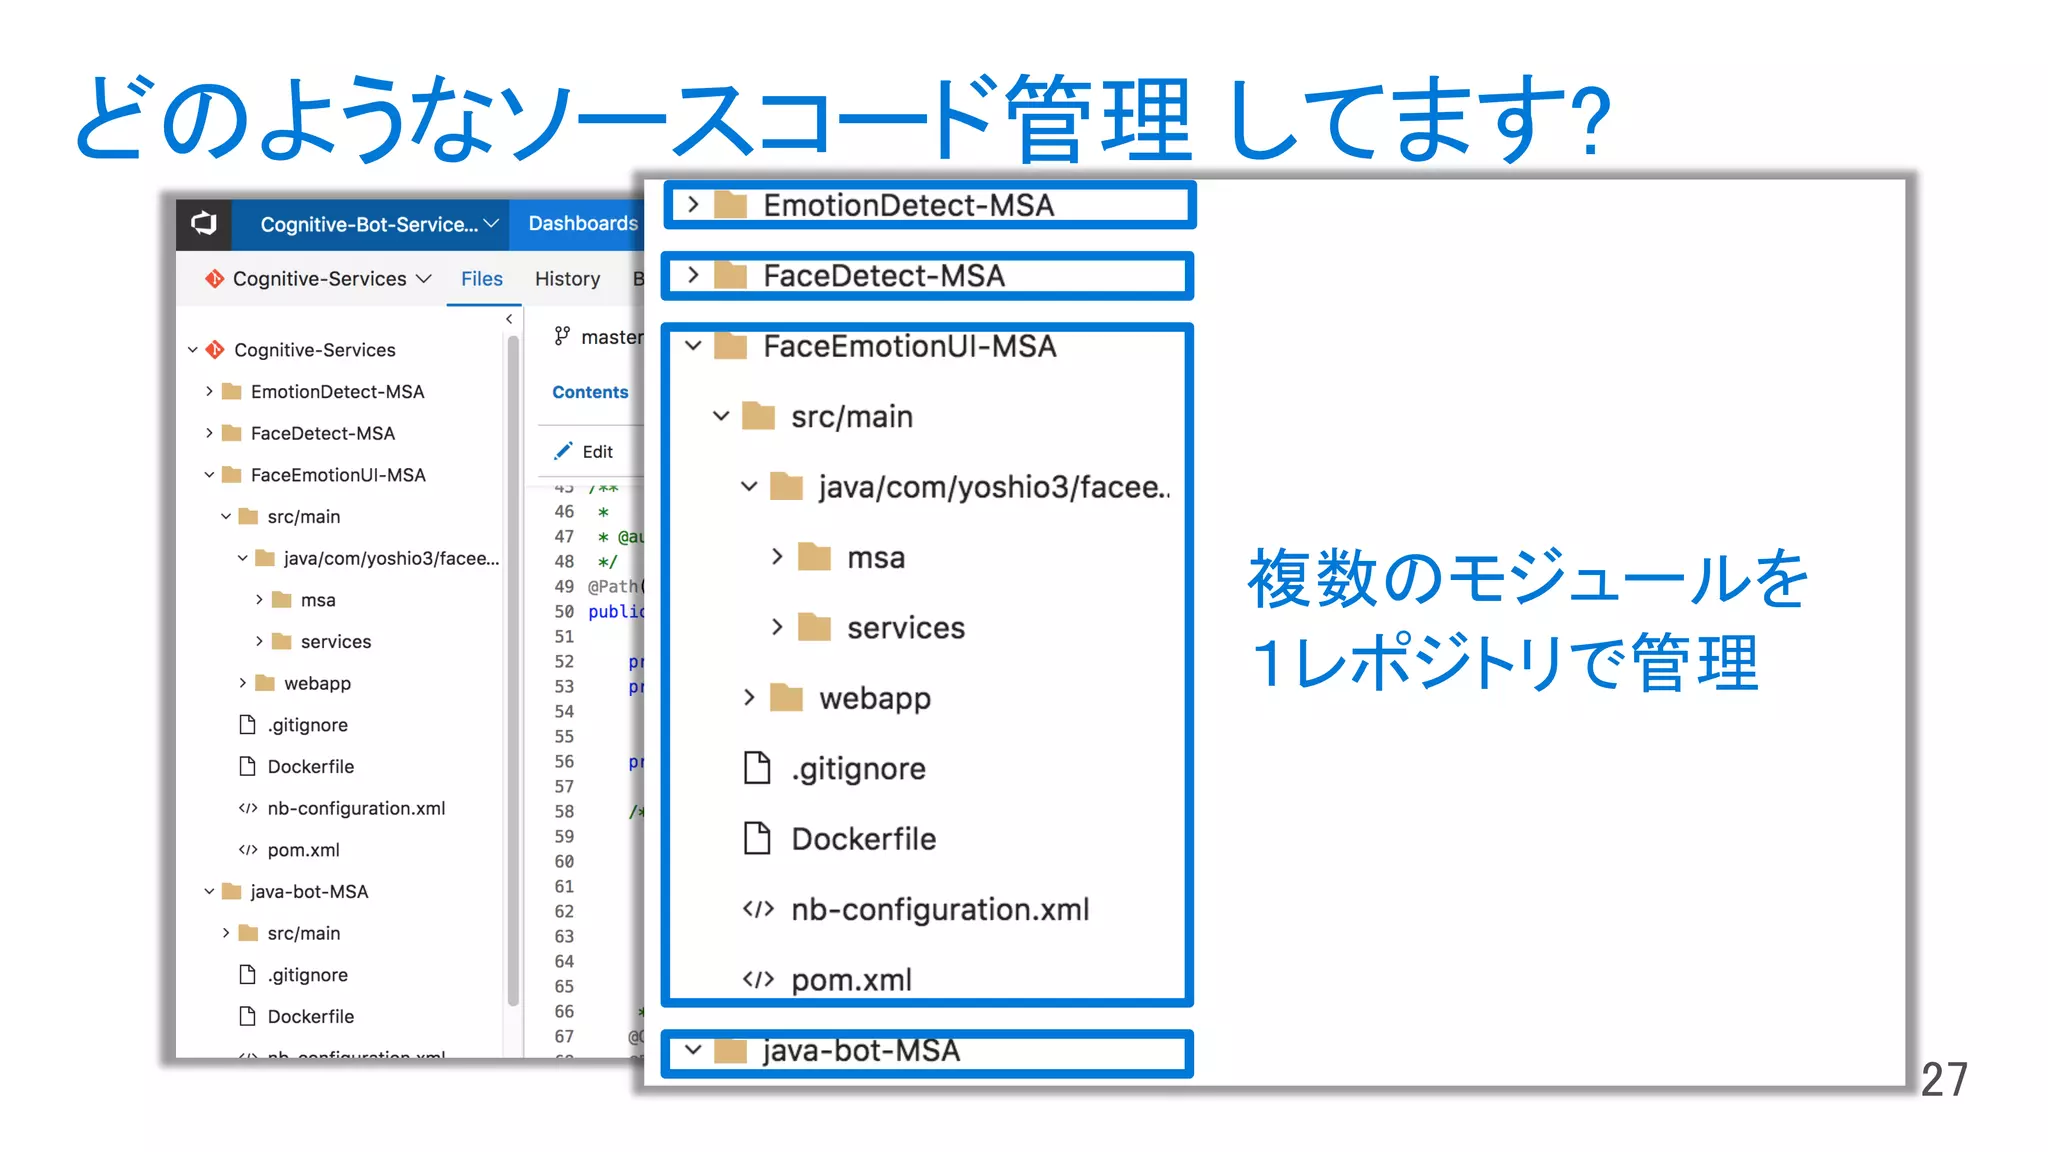Click line number 50 in code gutter
The width and height of the screenshot is (2048, 1152).
(x=564, y=611)
